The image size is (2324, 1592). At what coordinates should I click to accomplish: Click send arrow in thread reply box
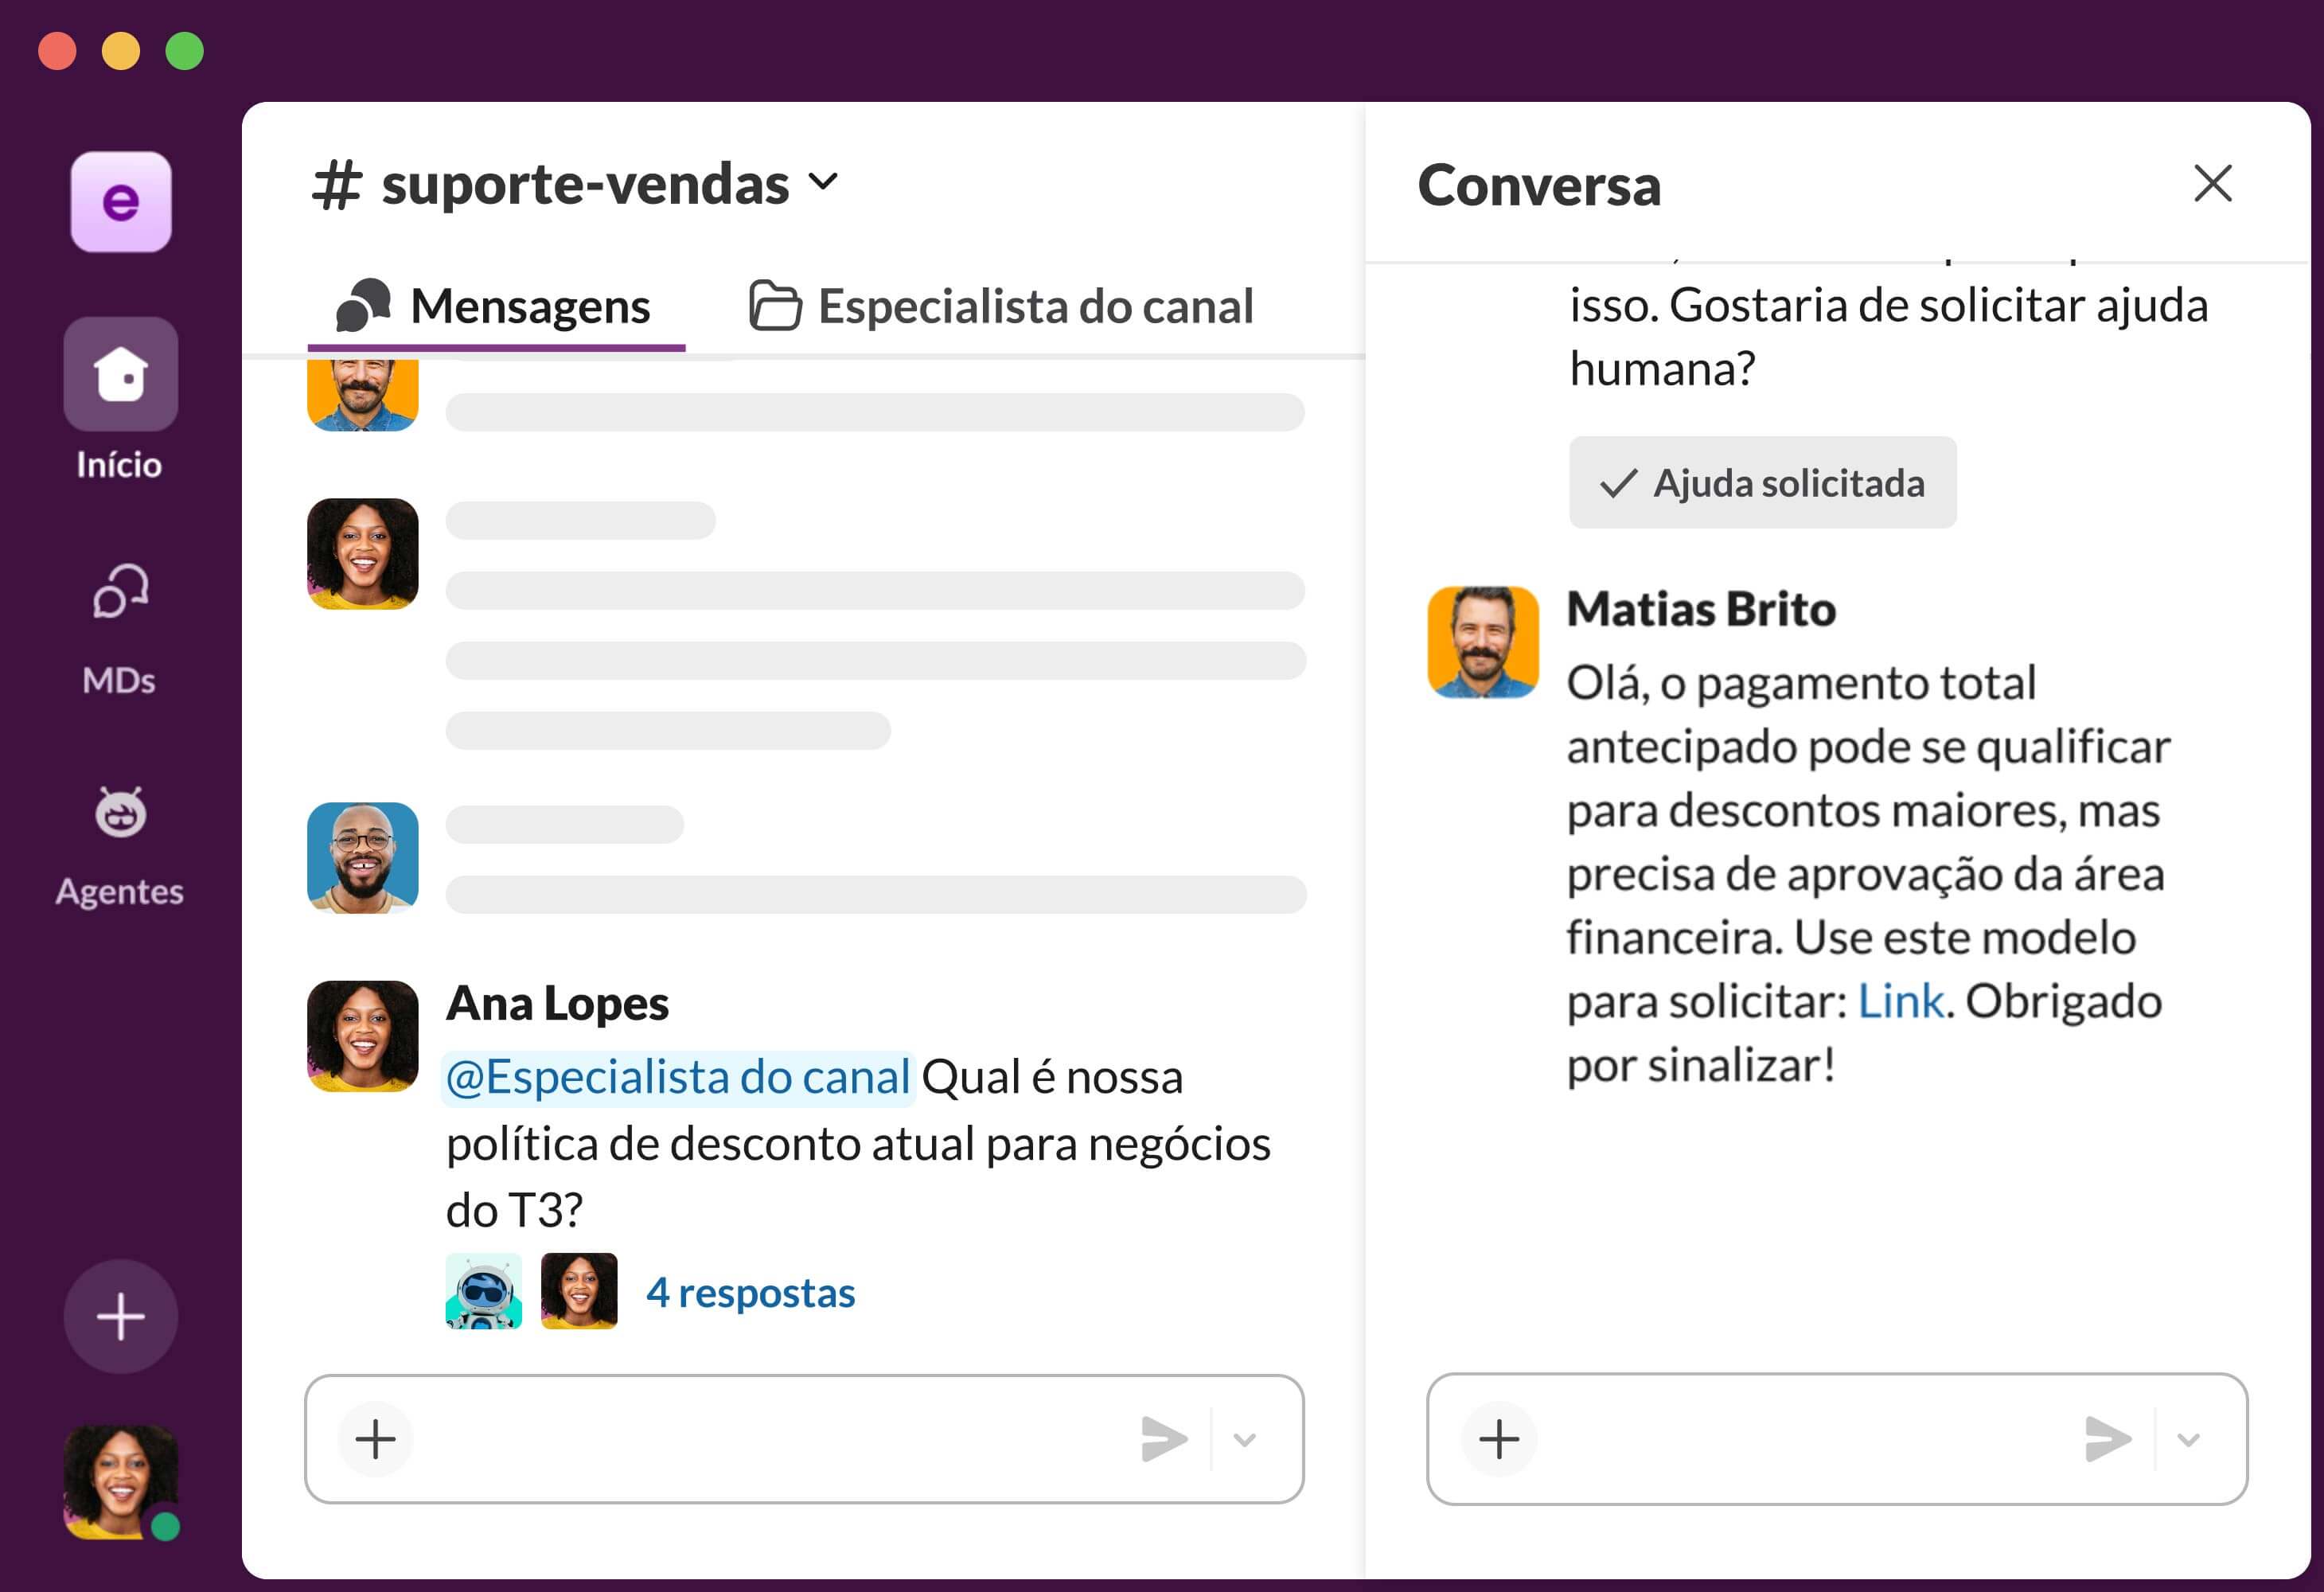coord(2107,1438)
